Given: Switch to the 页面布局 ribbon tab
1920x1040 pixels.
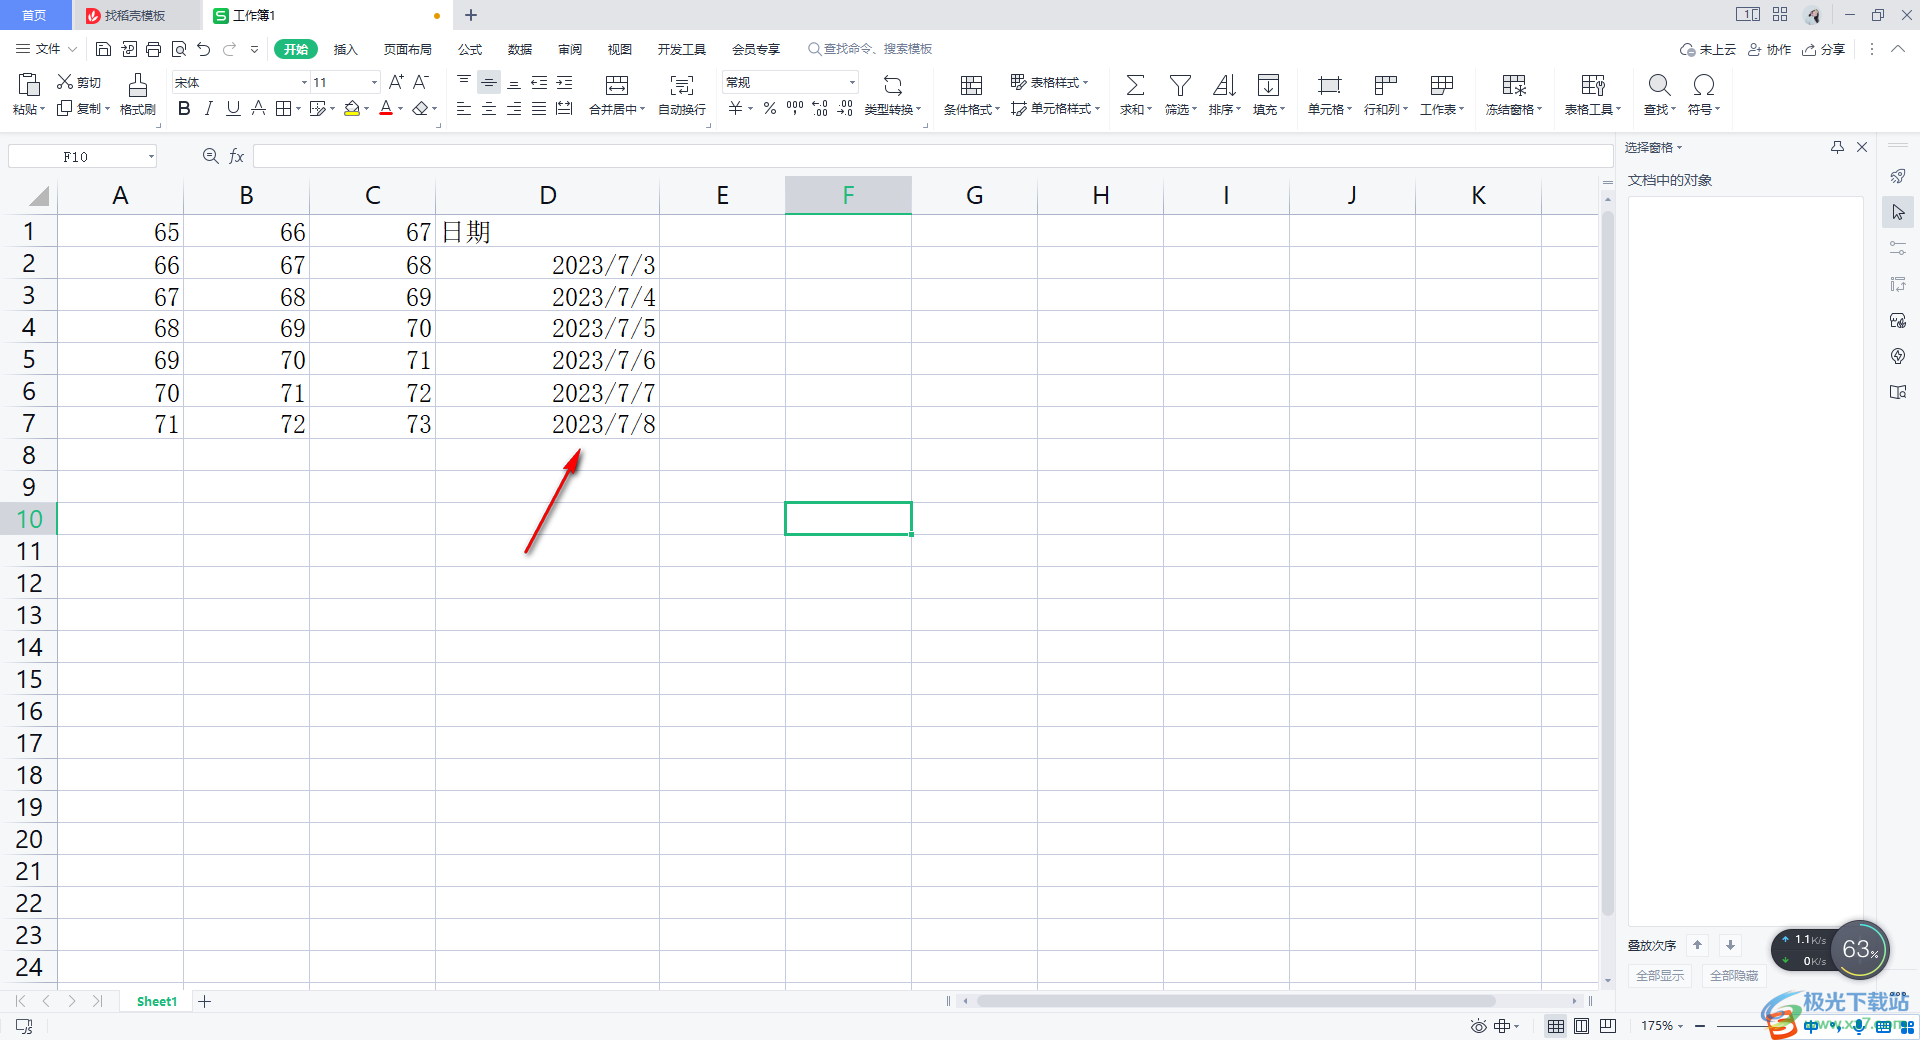Looking at the screenshot, I should point(408,49).
